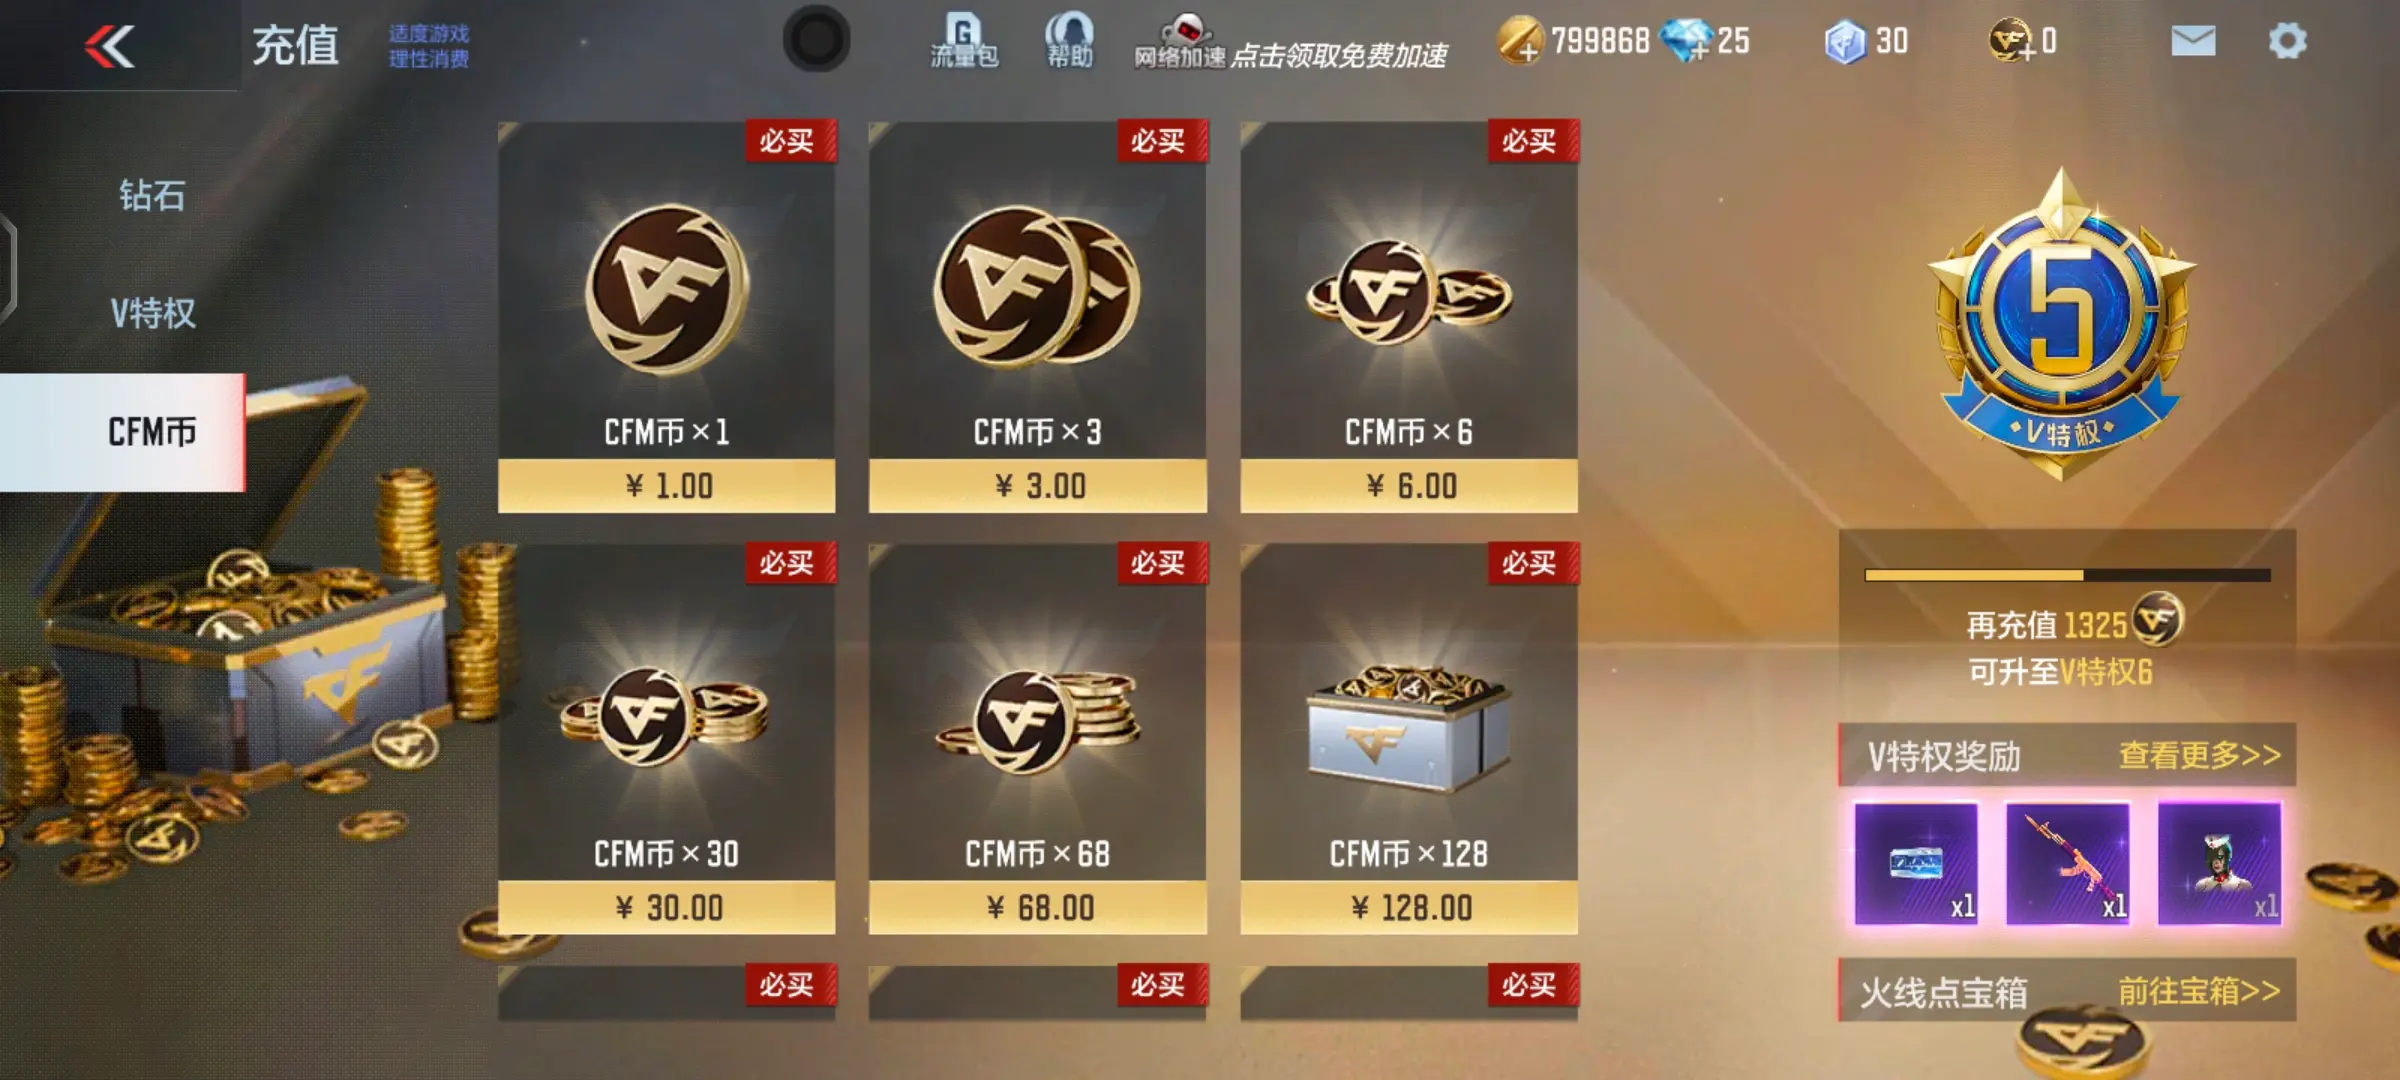Open the mail envelope icon
This screenshot has height=1080, width=2400.
click(2193, 41)
